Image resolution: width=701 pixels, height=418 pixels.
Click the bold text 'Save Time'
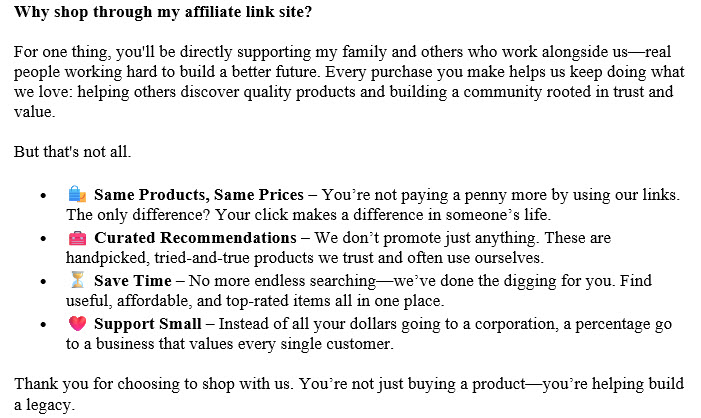(x=133, y=280)
